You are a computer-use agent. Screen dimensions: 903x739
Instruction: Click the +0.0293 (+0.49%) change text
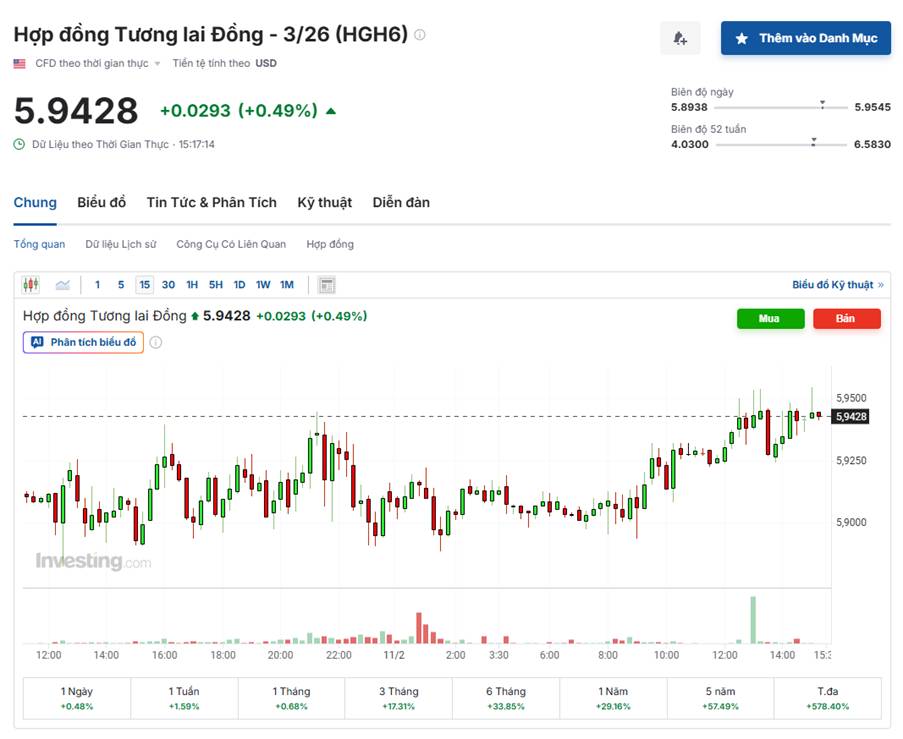click(238, 111)
